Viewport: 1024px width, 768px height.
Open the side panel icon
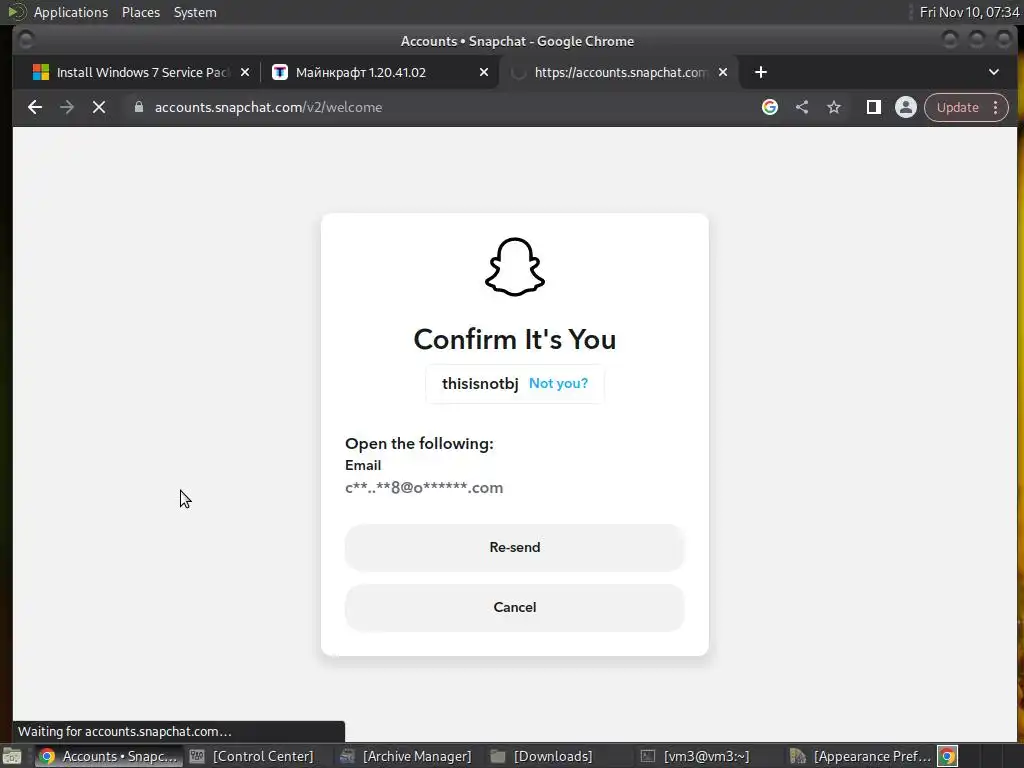coord(873,107)
